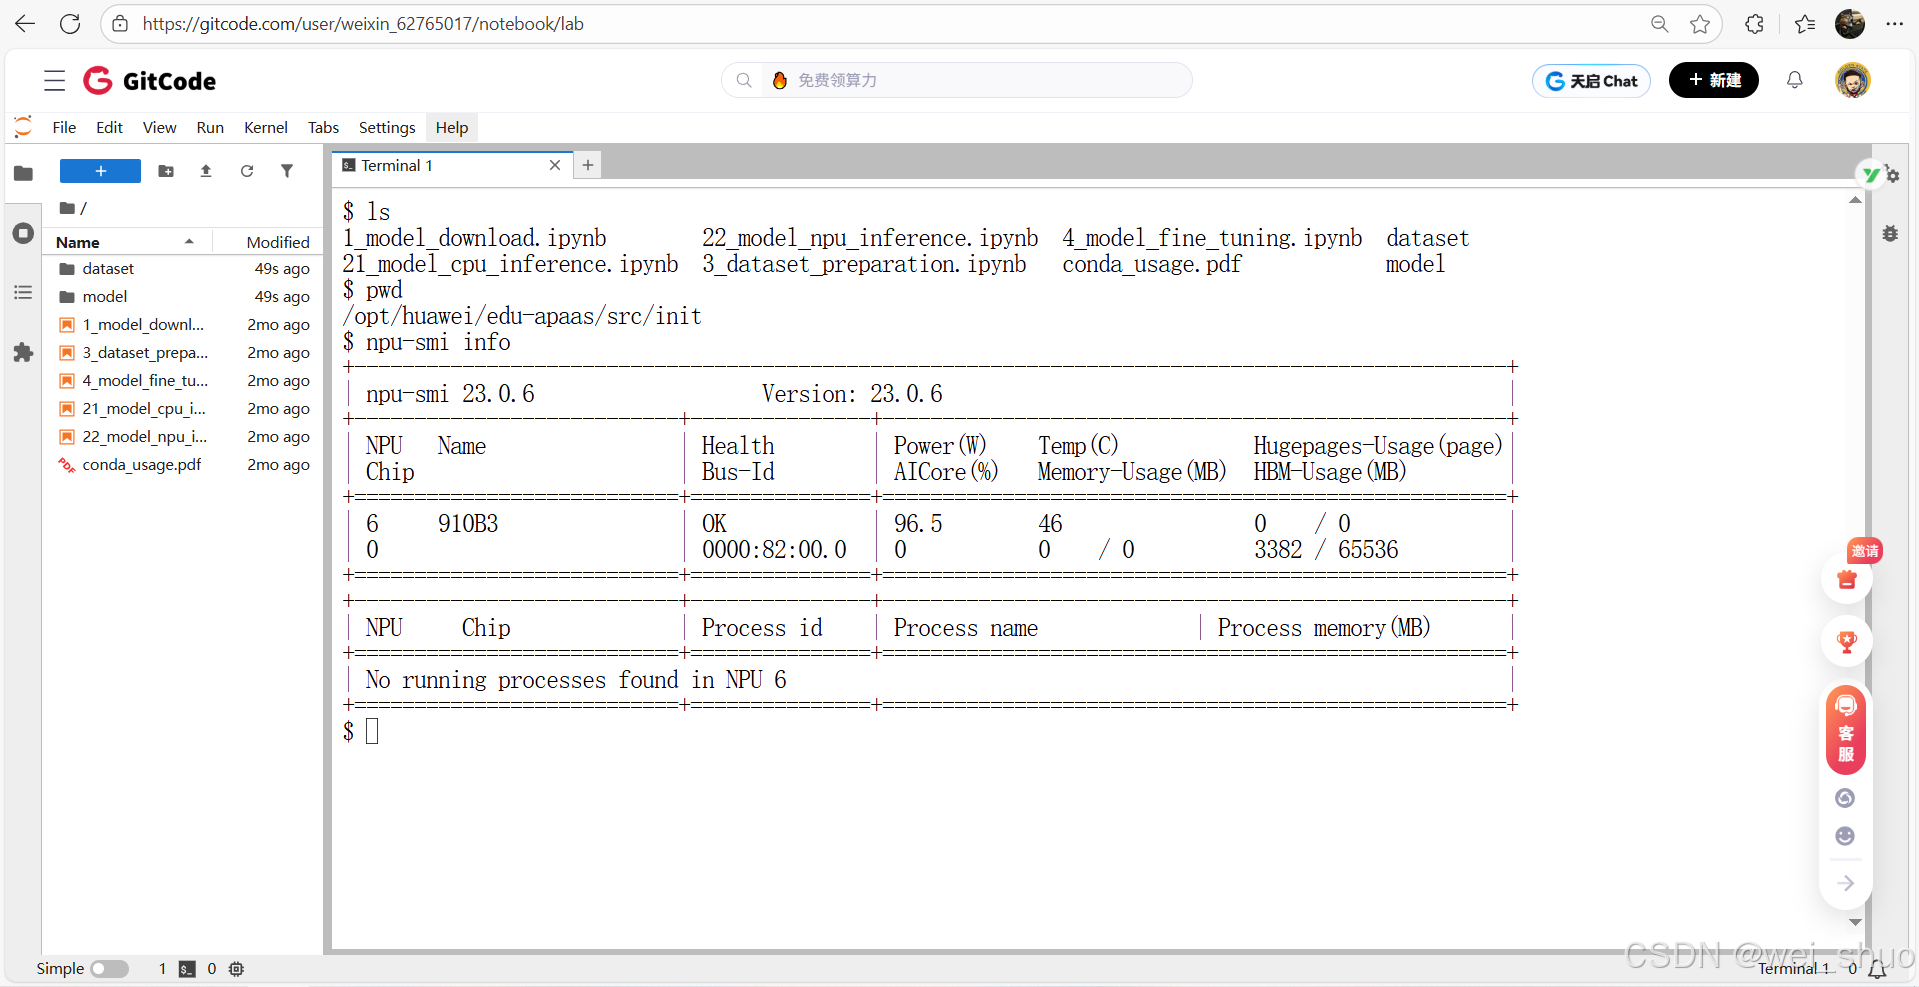Screen dimensions: 1919x987
Task: Bookmark this page with star
Action: [x=1700, y=24]
